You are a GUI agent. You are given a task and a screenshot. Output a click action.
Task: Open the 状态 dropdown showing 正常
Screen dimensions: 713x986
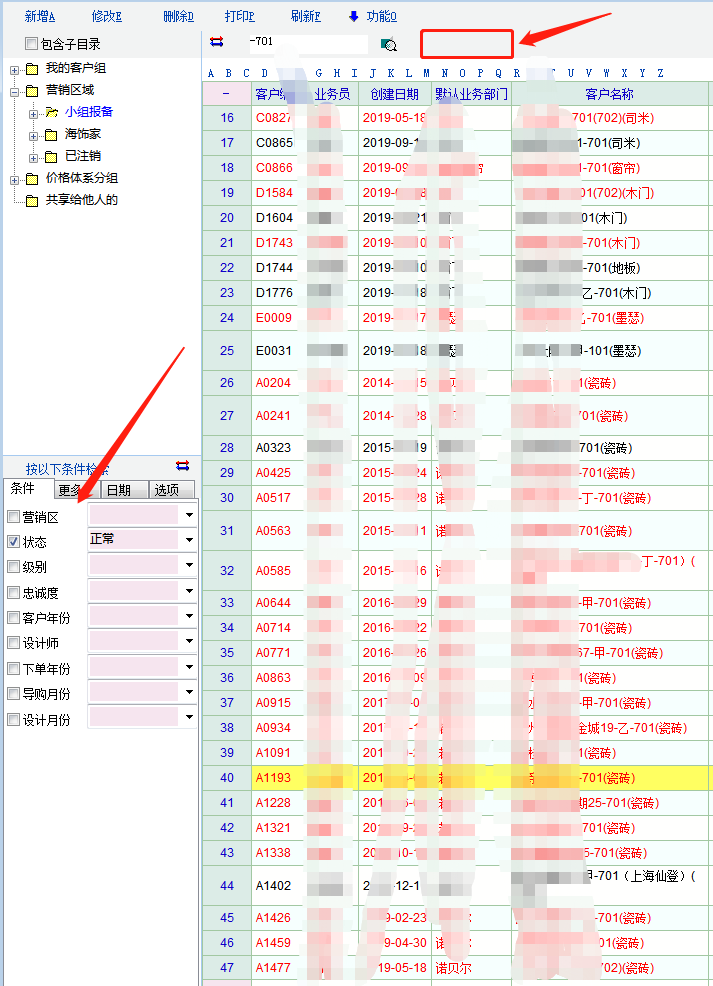point(189,540)
